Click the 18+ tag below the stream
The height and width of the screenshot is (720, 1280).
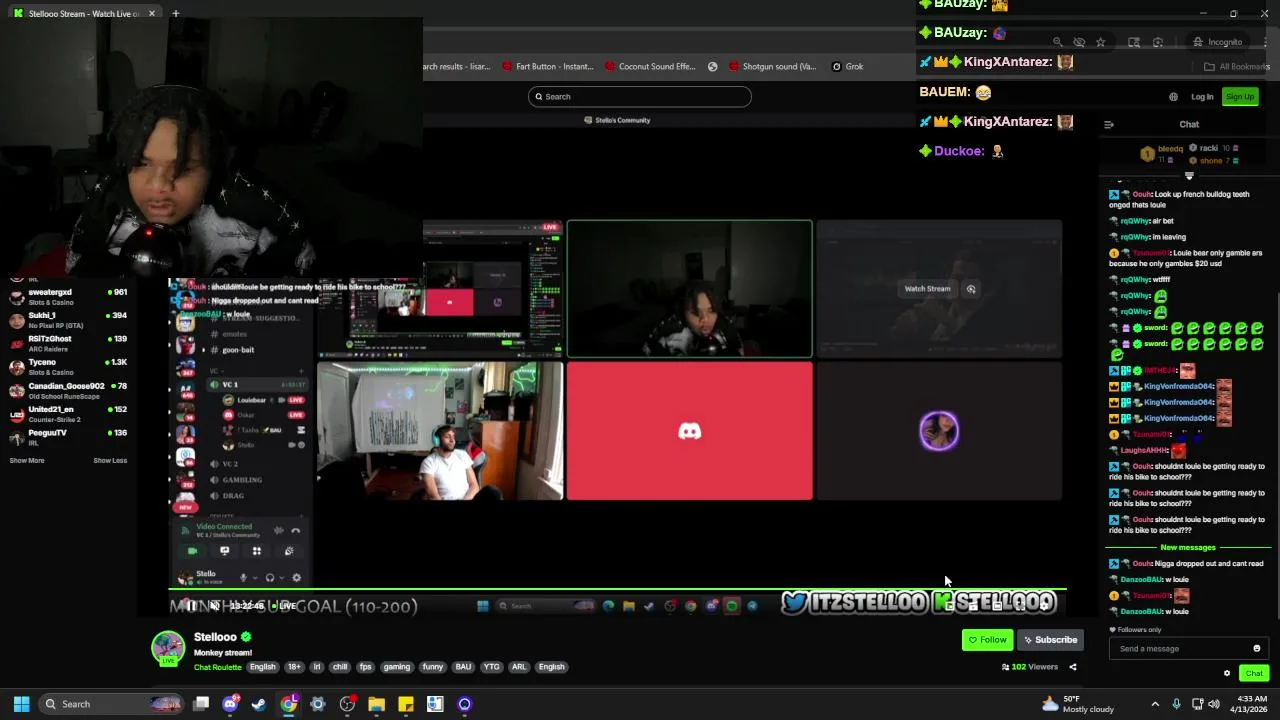pyautogui.click(x=293, y=667)
